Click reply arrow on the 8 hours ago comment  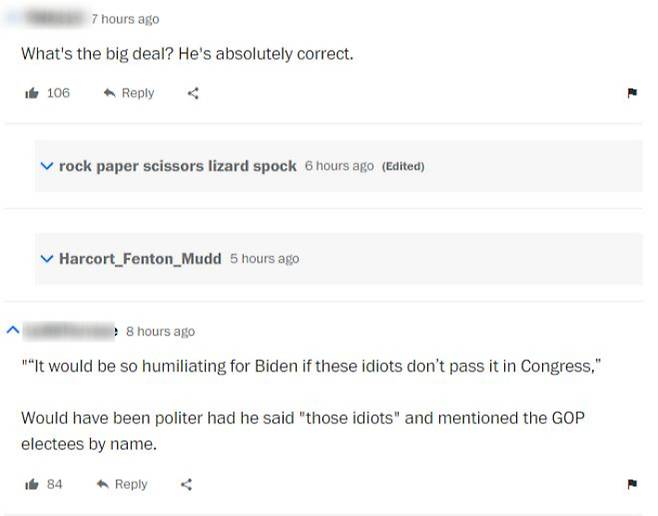102,484
